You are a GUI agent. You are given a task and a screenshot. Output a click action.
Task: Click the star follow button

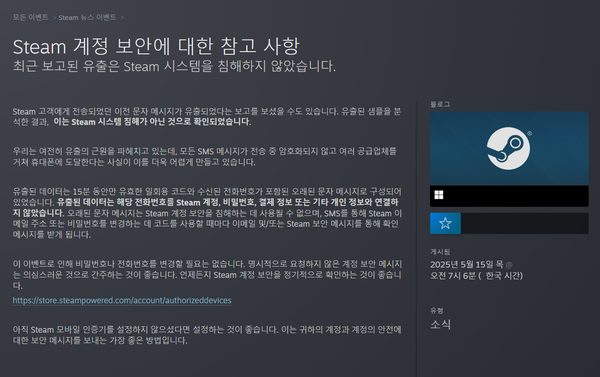445,223
